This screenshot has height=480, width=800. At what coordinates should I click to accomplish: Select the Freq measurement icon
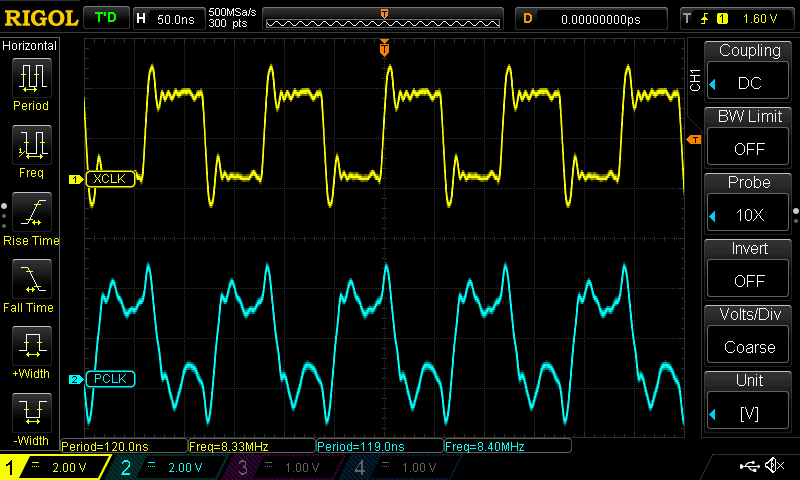32,145
